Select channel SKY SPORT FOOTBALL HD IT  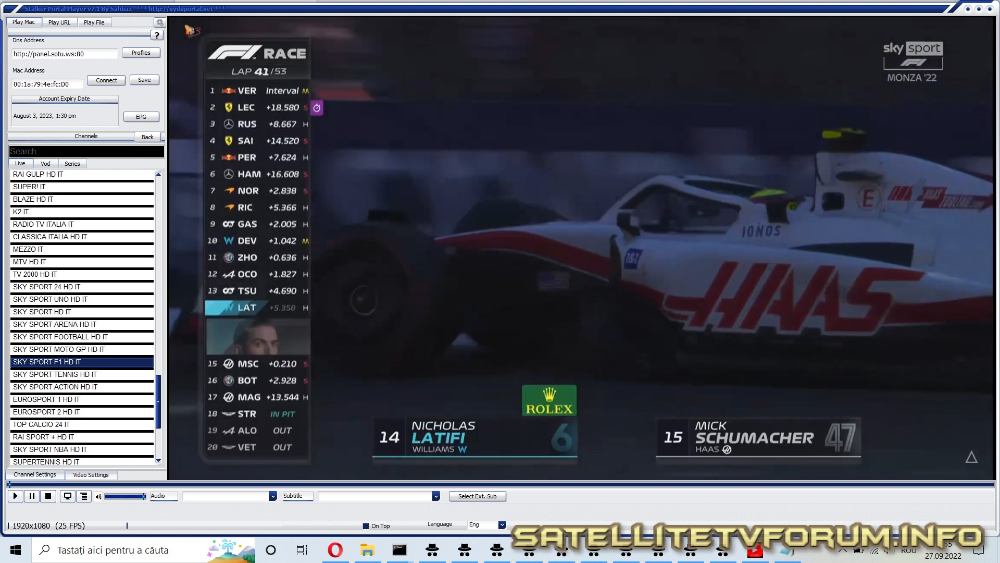pos(82,337)
